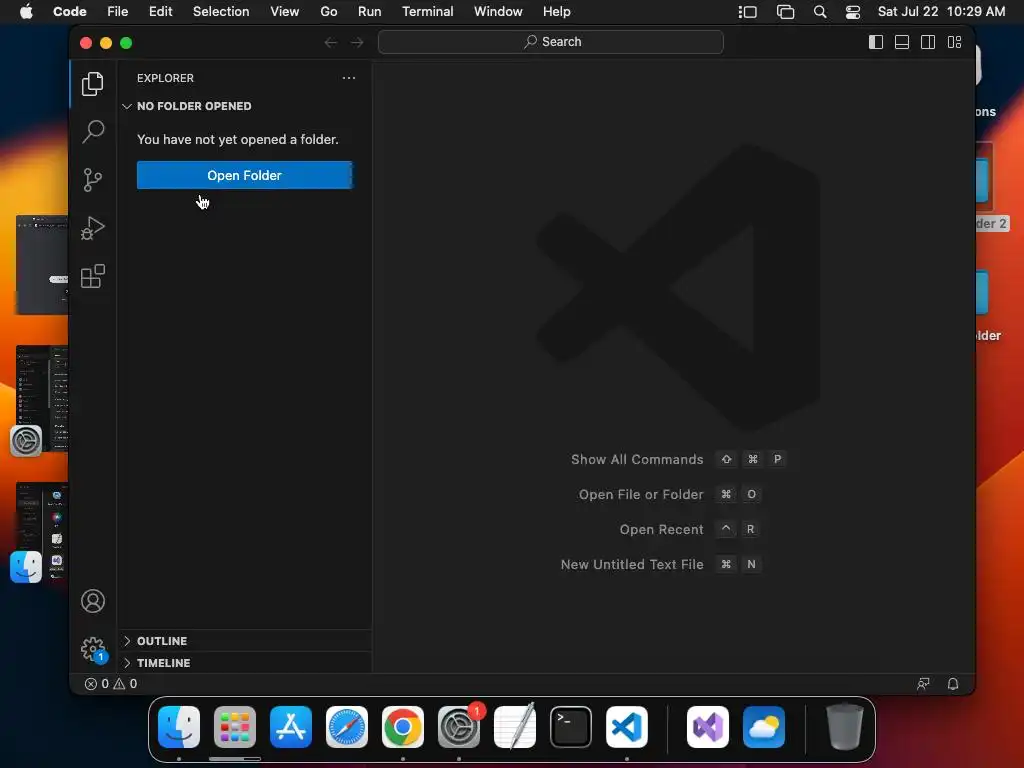1024x768 pixels.
Task: Open the Explorer view in activity bar
Action: [93, 84]
